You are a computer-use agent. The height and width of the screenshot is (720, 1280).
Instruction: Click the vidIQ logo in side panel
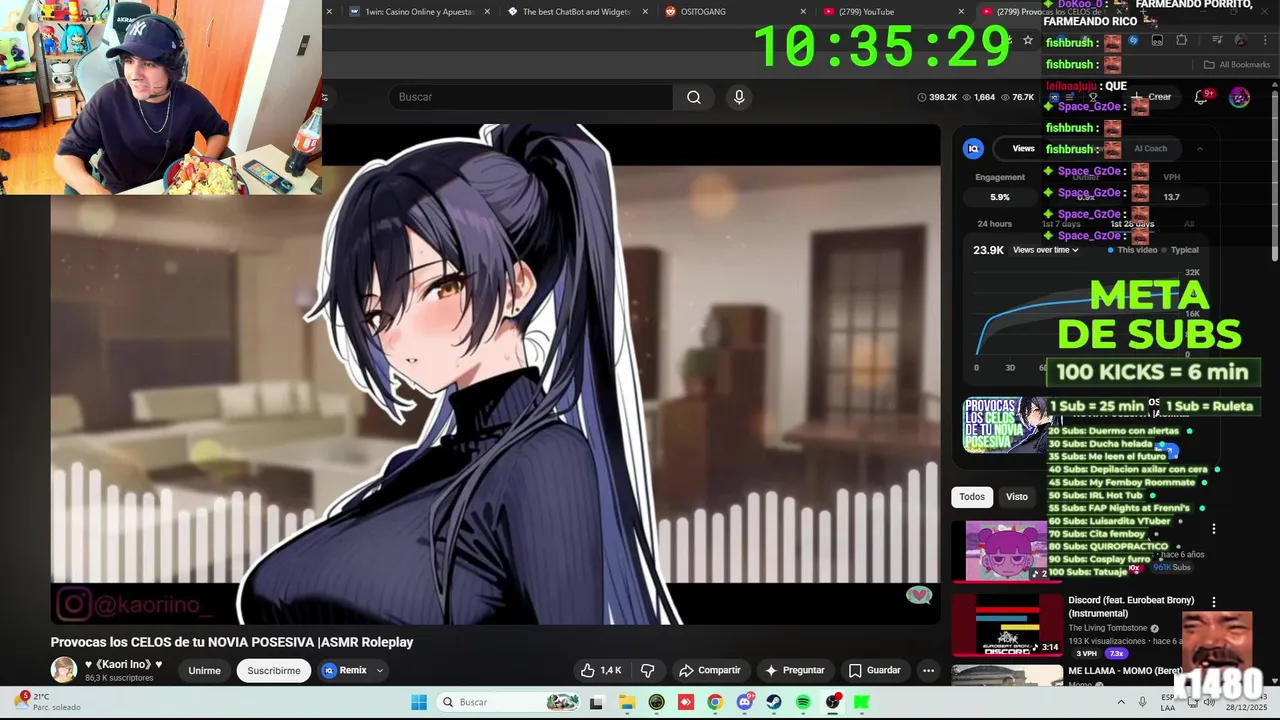pos(973,148)
